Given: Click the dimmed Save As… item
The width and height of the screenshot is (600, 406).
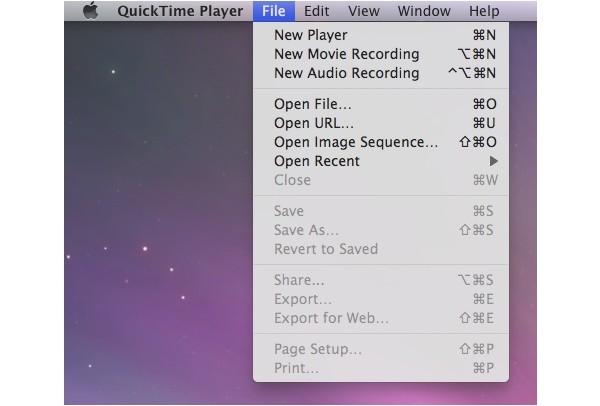Looking at the screenshot, I should click(x=381, y=230).
